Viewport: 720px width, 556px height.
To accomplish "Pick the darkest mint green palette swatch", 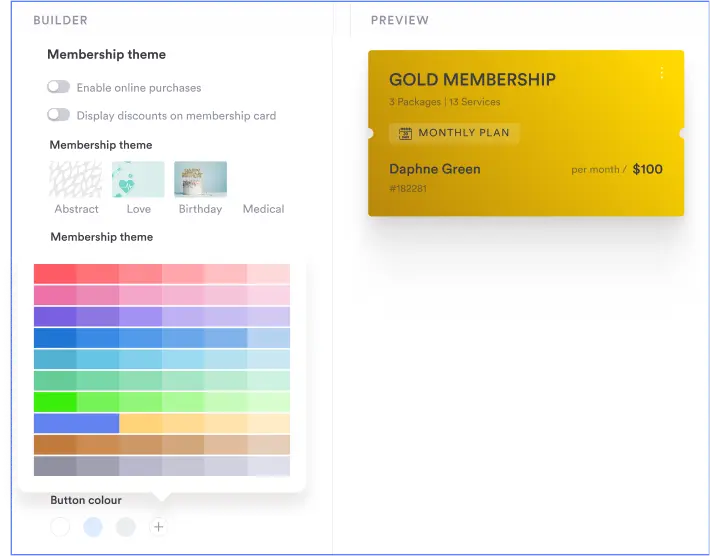I will (x=55, y=381).
